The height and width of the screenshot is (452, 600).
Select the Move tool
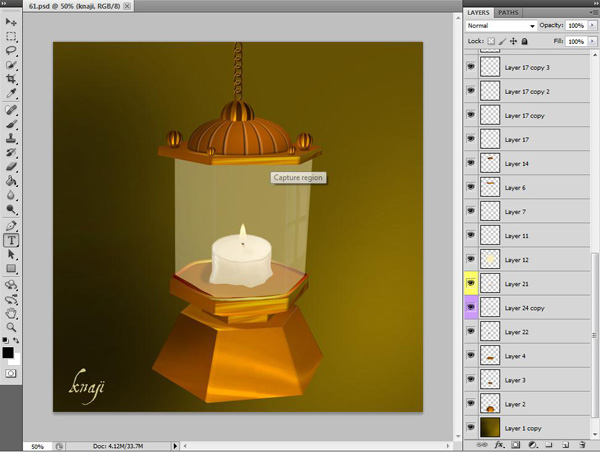11,21
